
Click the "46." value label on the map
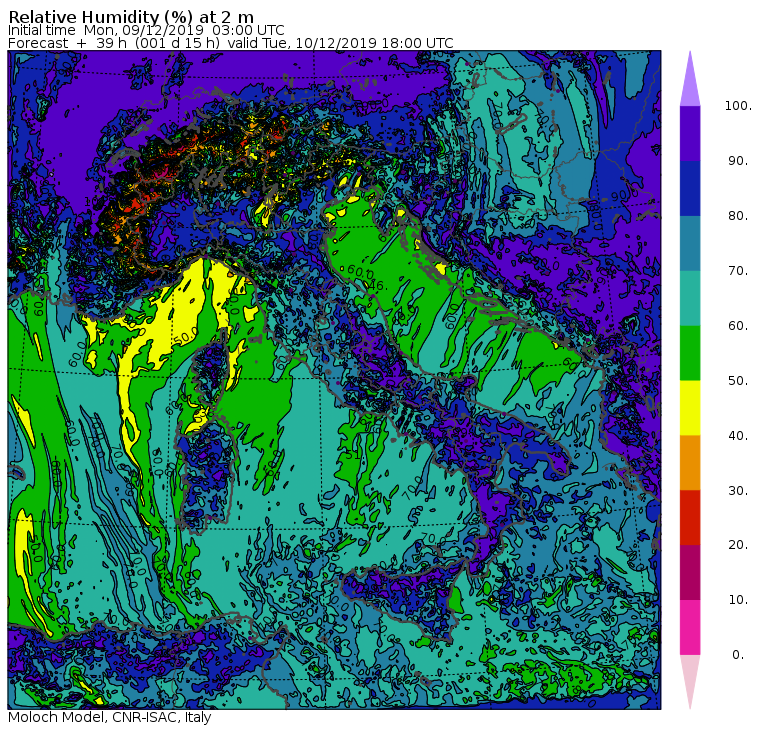[378, 286]
